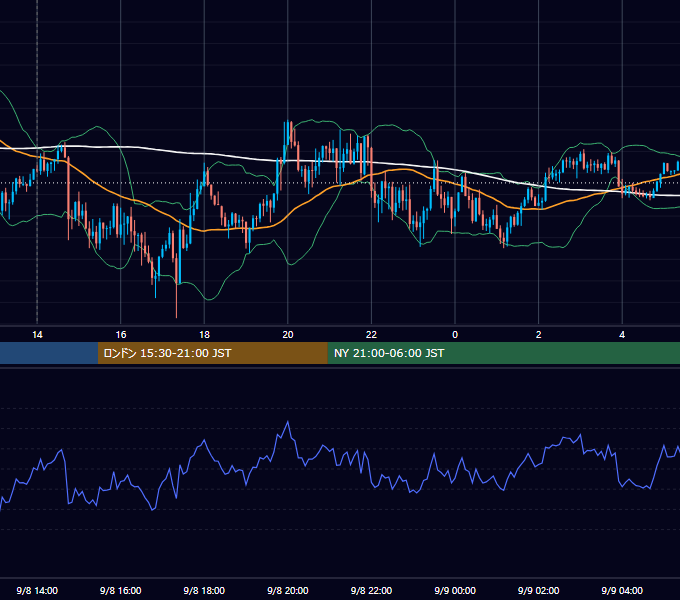Click the 2 hour label on time axis
680x600 pixels.
pos(539,335)
